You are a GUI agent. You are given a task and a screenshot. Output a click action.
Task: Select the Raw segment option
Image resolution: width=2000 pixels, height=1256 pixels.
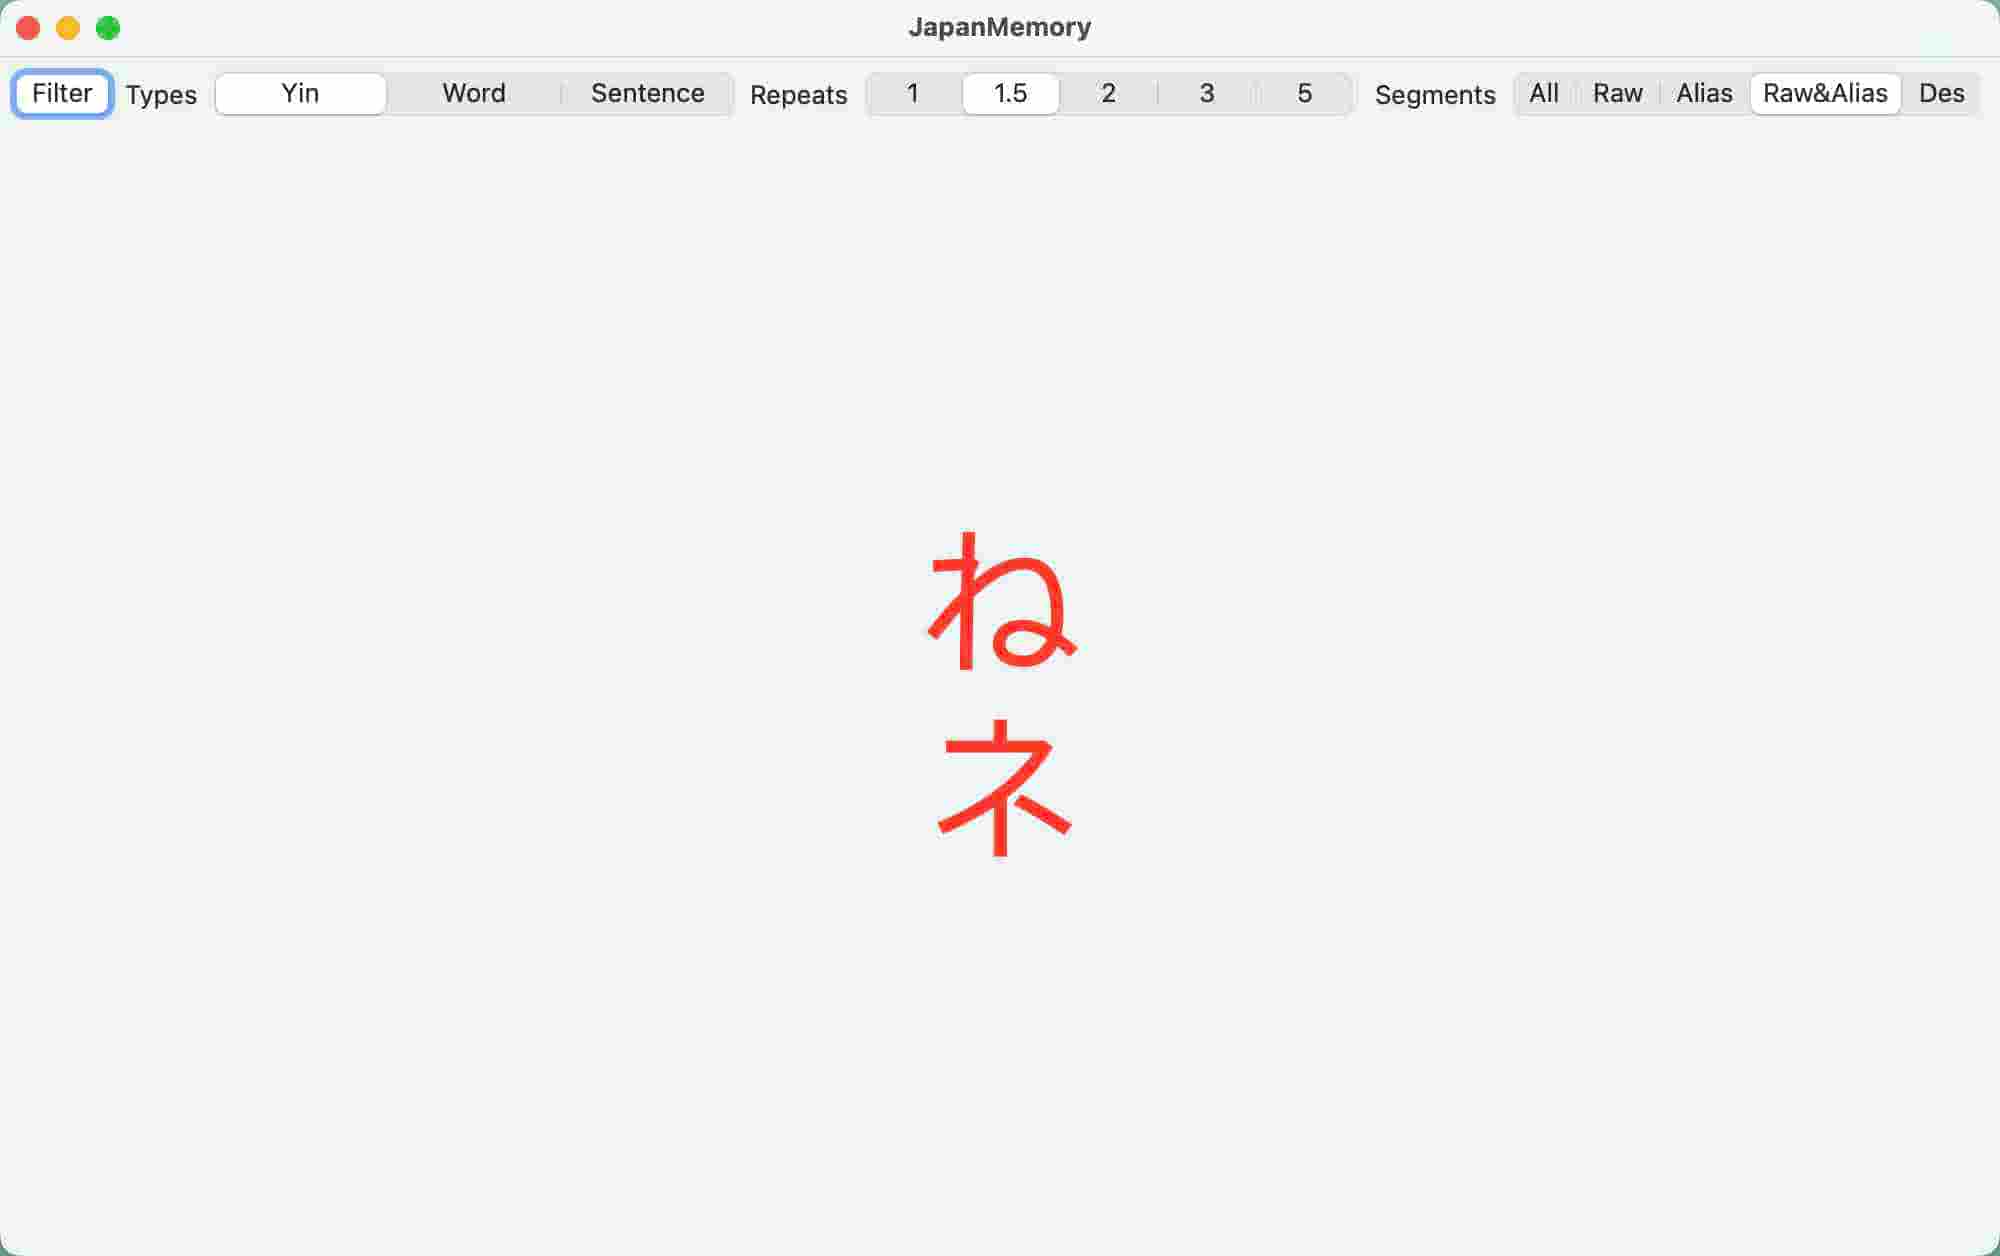(1617, 94)
